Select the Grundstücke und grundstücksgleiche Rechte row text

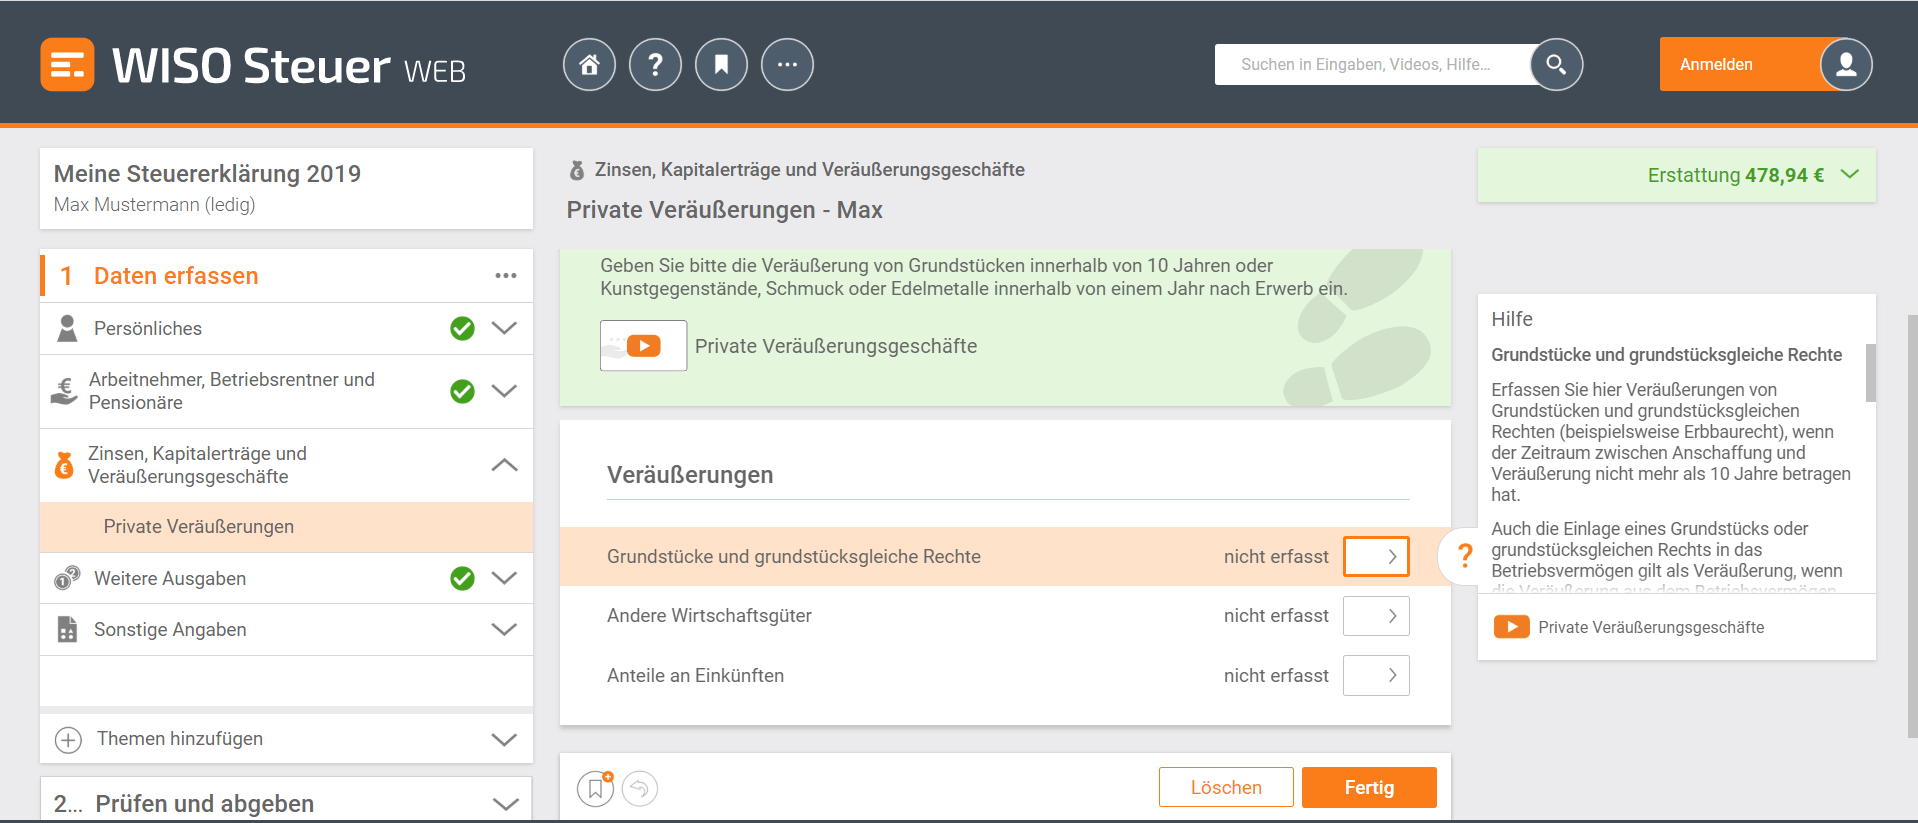[794, 557]
